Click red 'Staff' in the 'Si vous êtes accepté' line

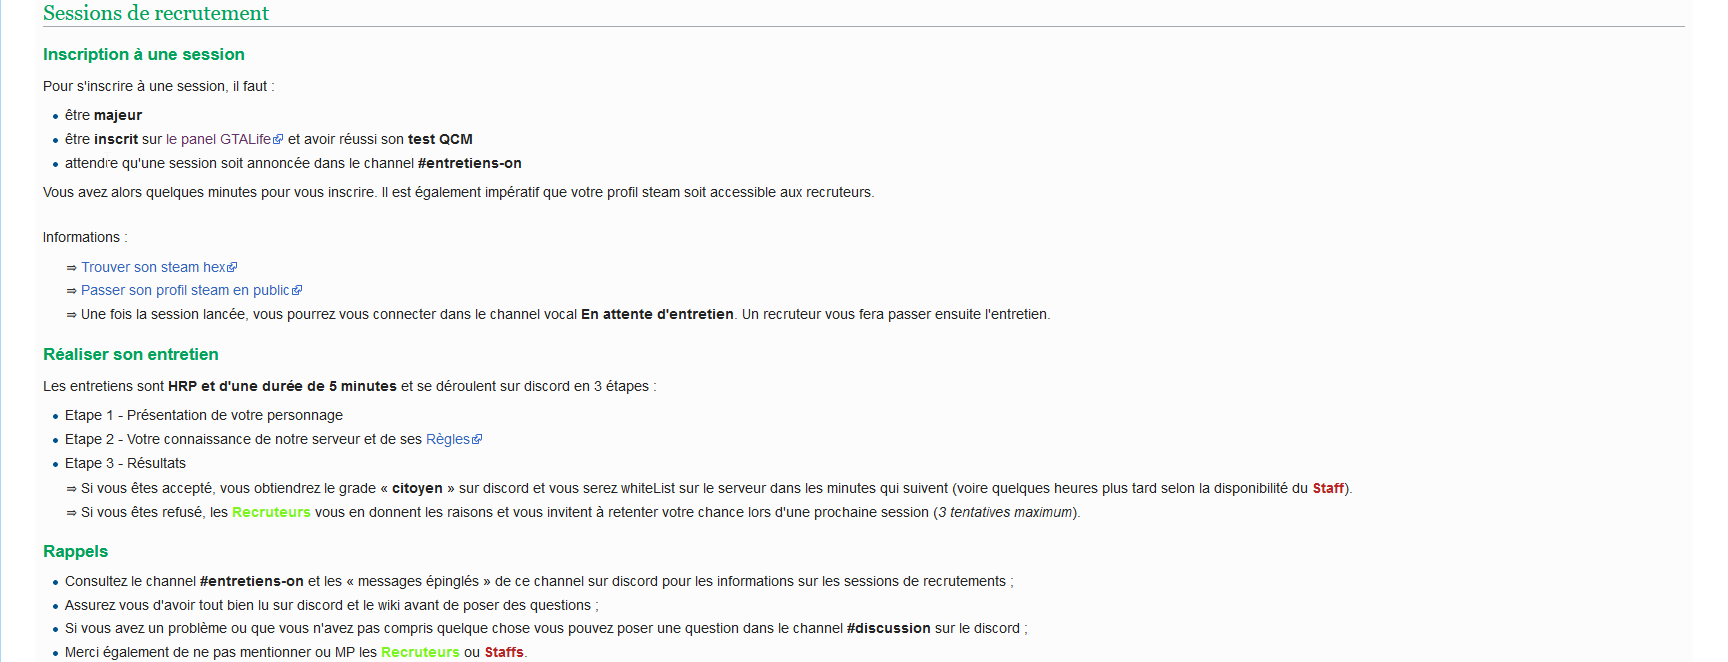[1328, 488]
